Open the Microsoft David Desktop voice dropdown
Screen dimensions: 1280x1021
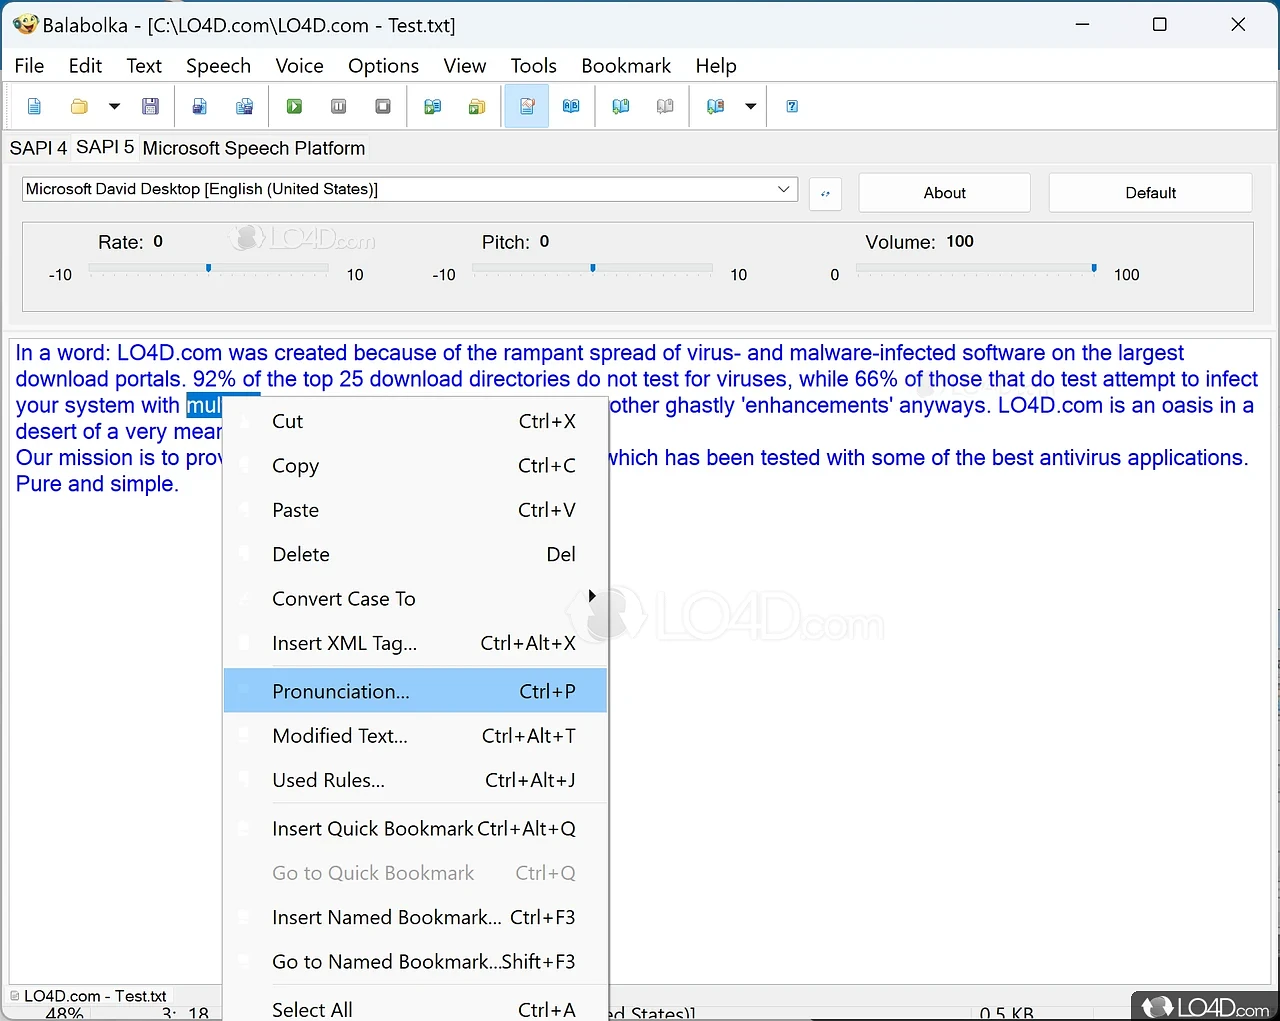(x=409, y=189)
